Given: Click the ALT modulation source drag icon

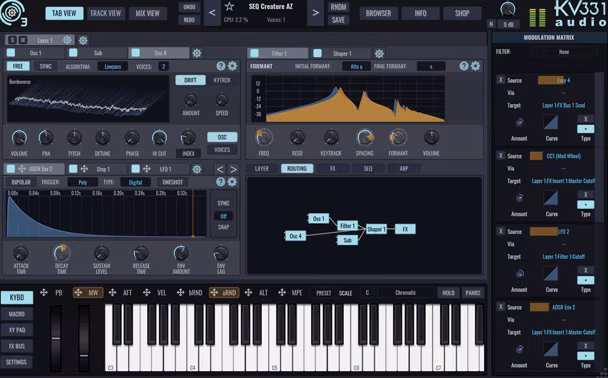Looking at the screenshot, I should tap(248, 292).
